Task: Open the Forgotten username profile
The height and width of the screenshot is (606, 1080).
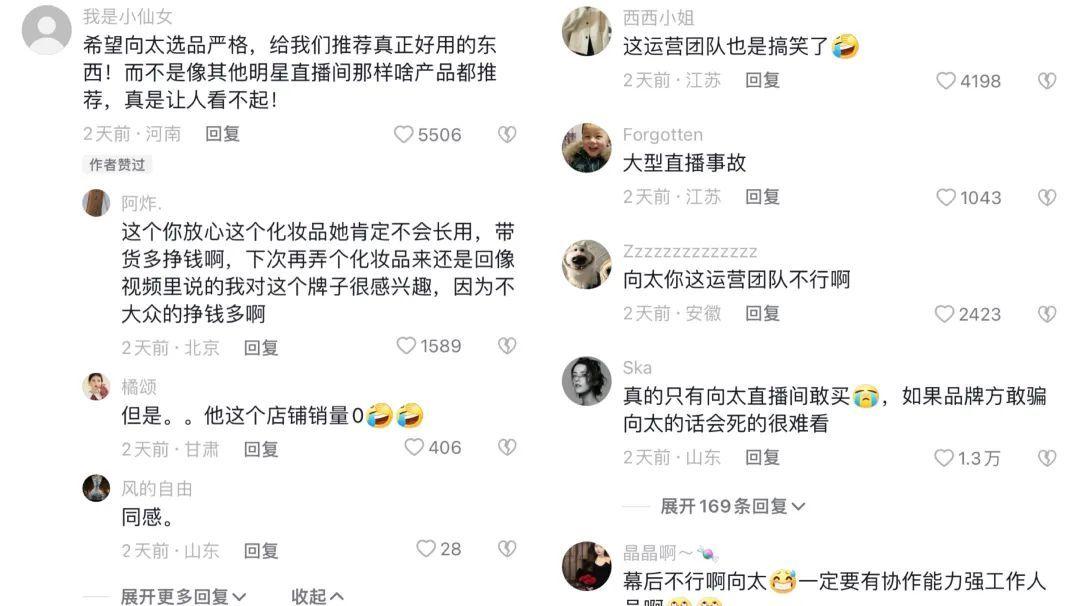Action: pos(663,134)
